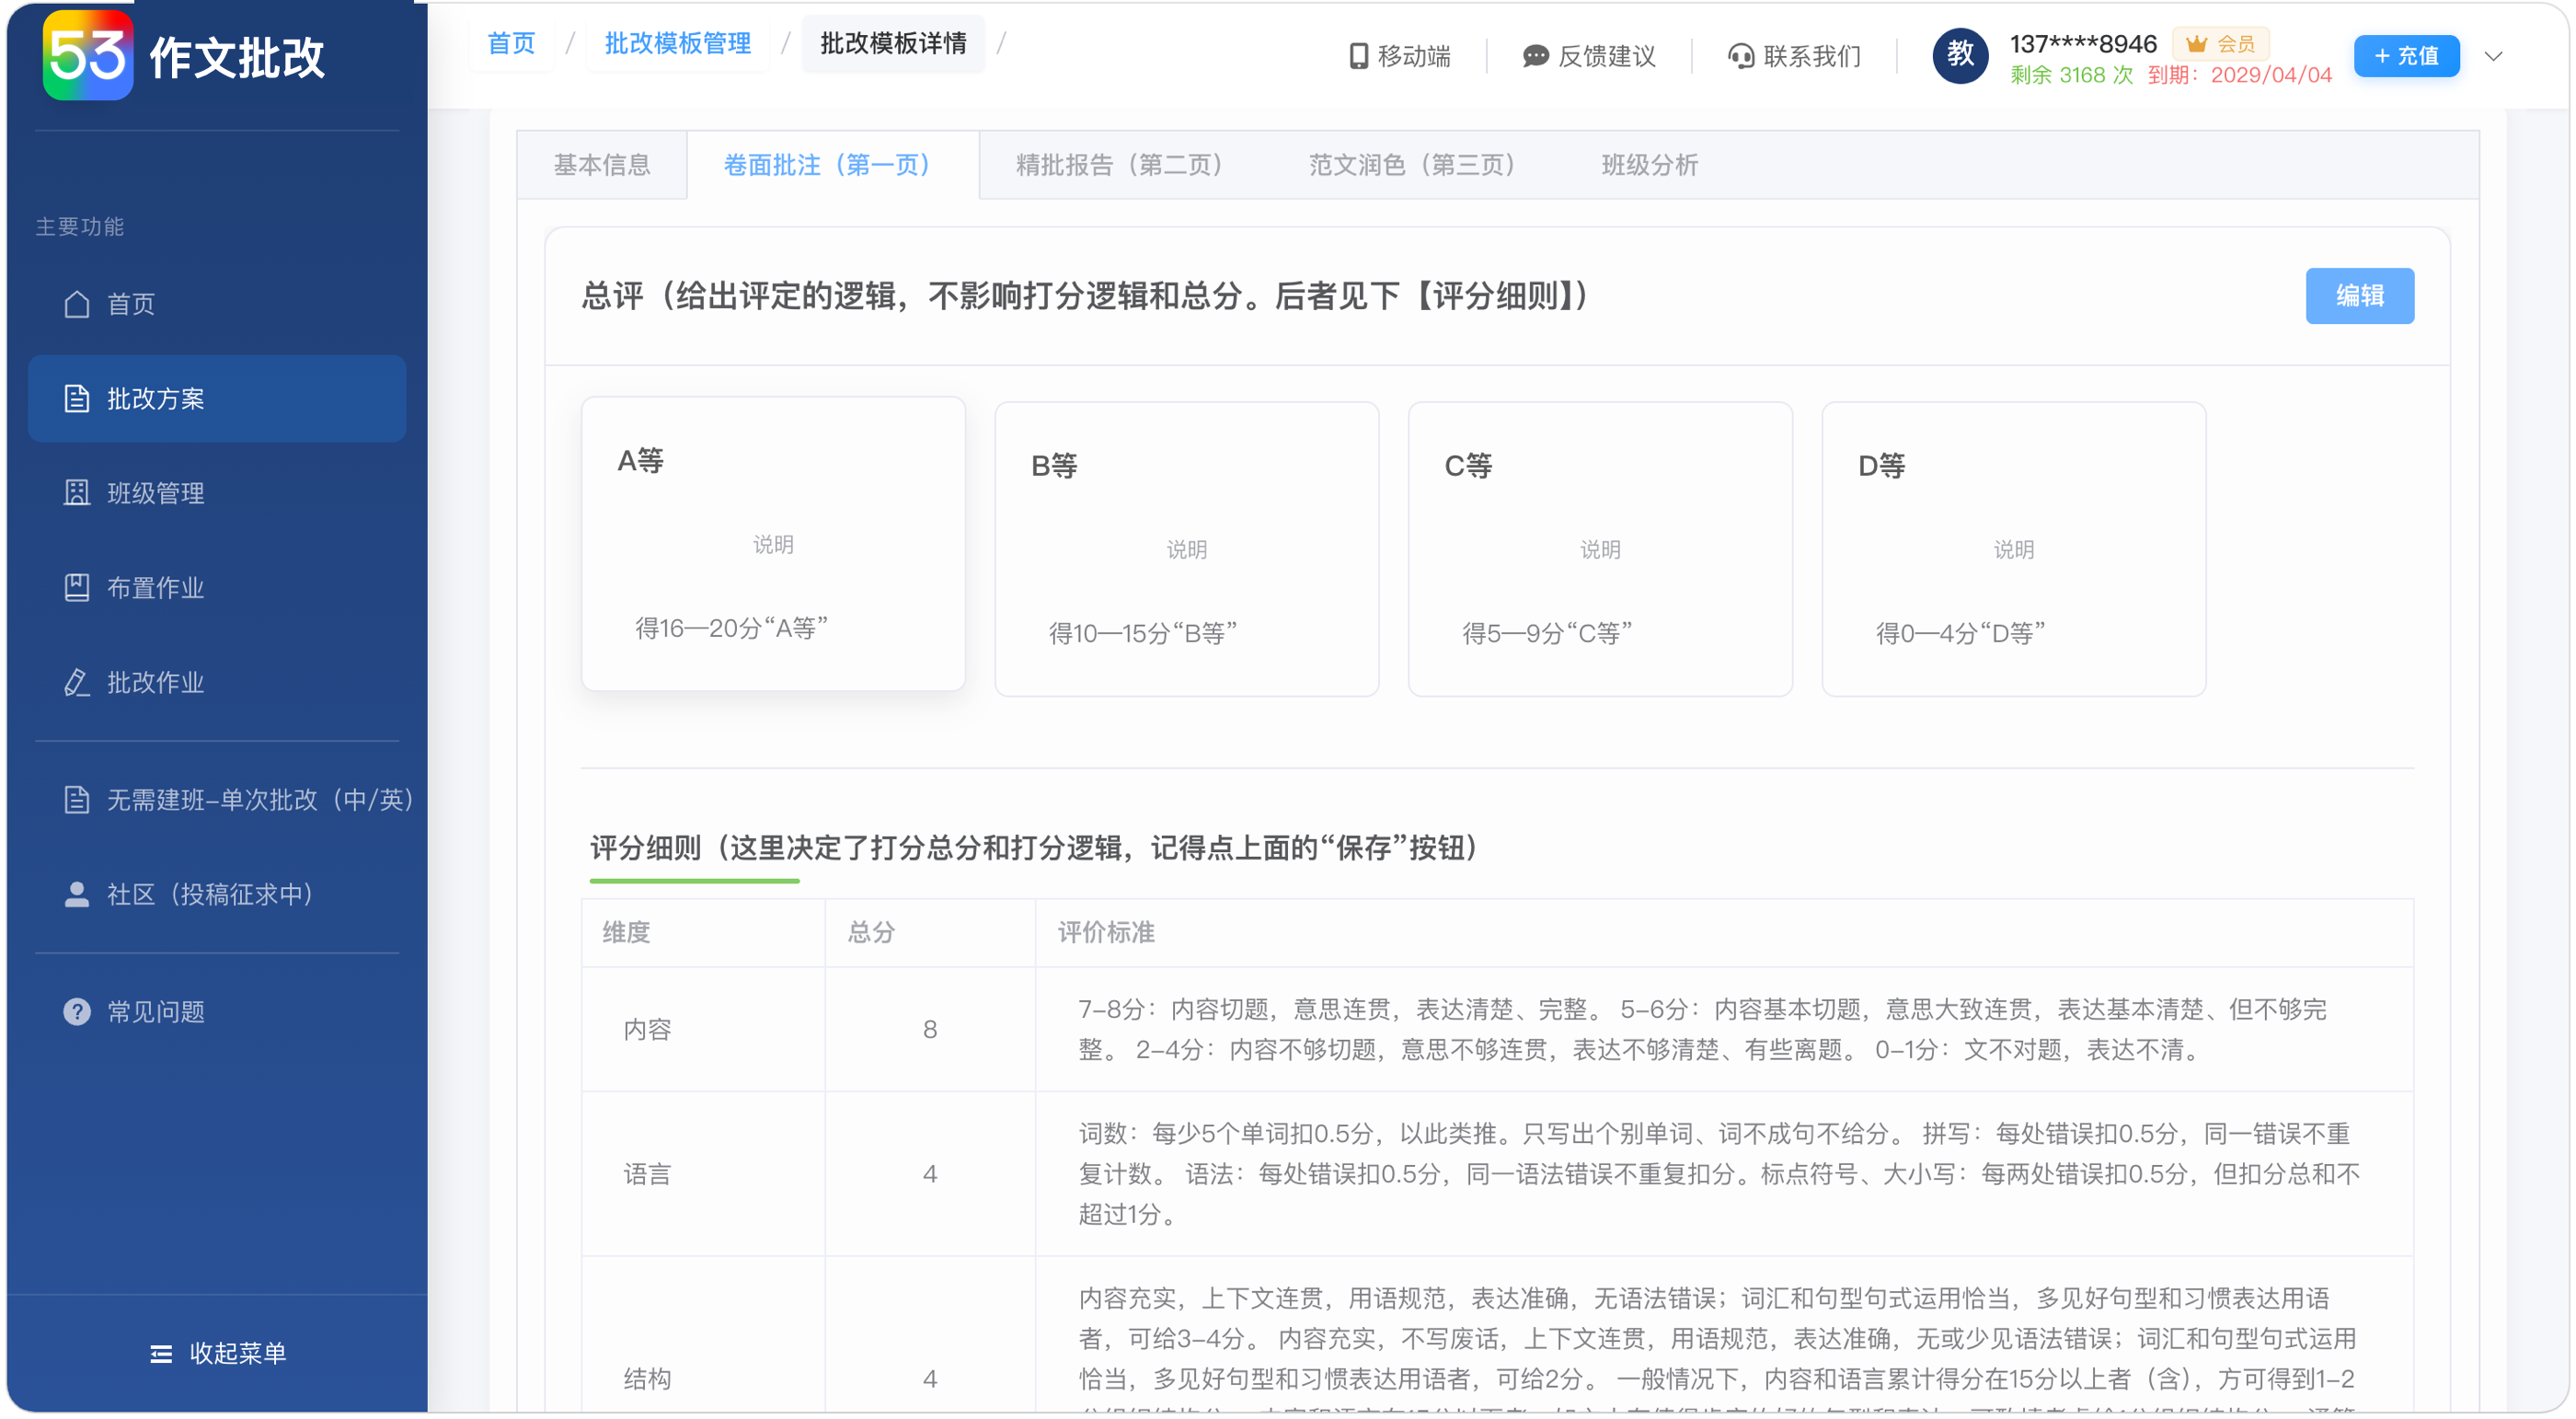Open 班级管理 in the sidebar
2576x1419 pixels.
pos(216,493)
